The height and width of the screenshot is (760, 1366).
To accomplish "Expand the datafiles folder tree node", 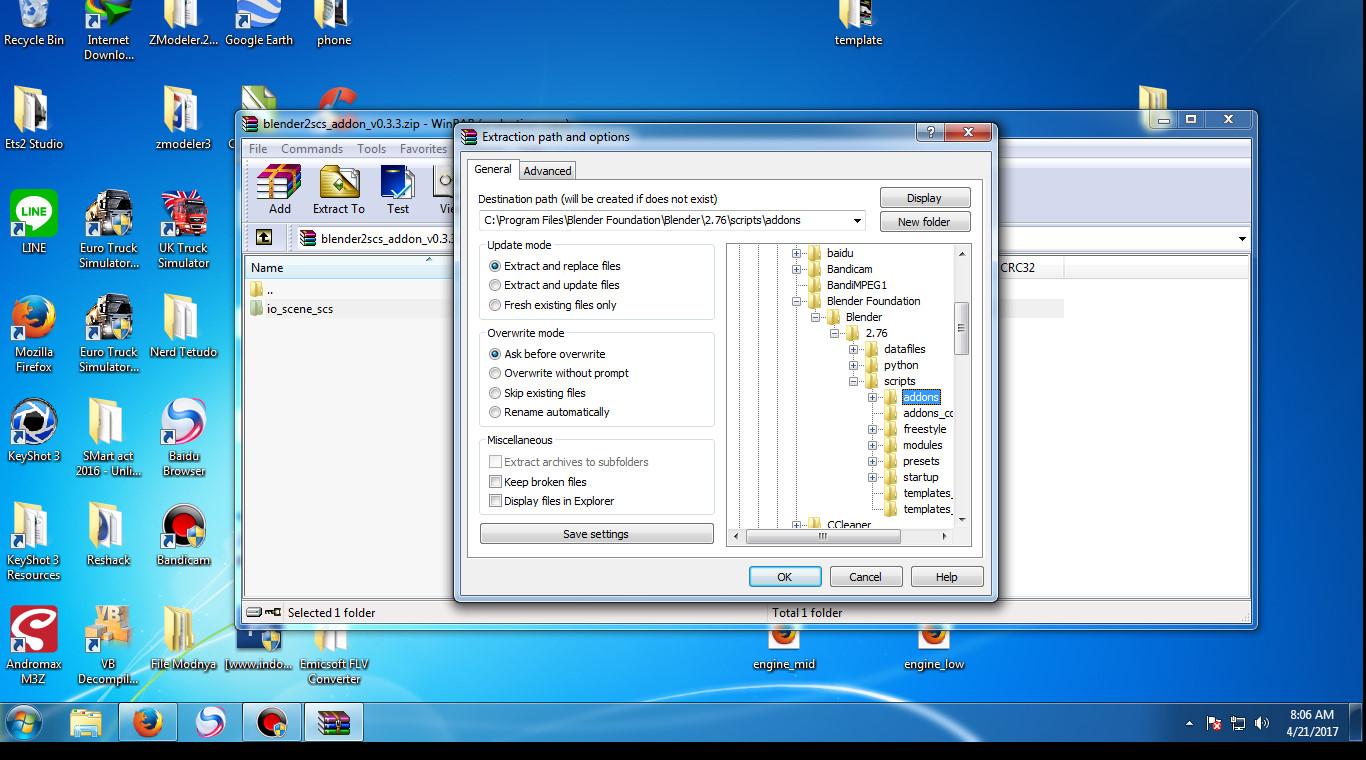I will coord(853,349).
